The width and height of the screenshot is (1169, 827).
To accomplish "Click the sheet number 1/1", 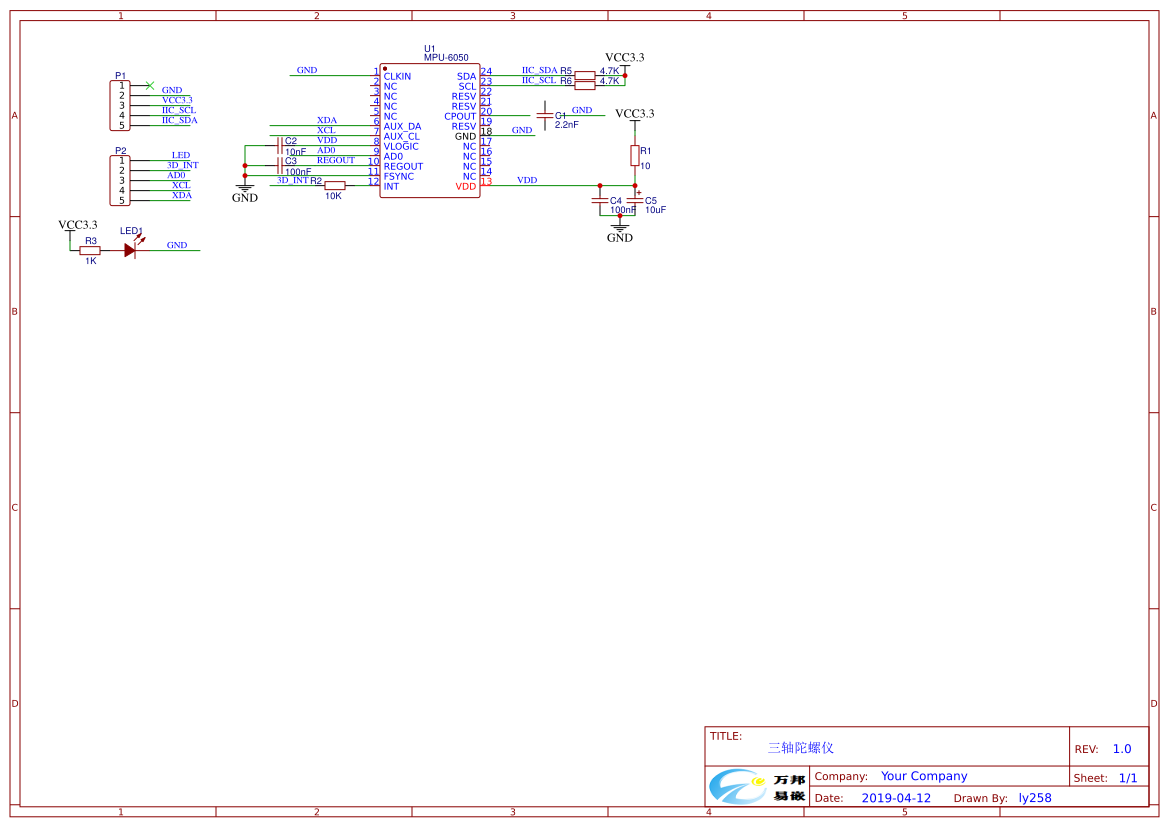I will pyautogui.click(x=1128, y=778).
